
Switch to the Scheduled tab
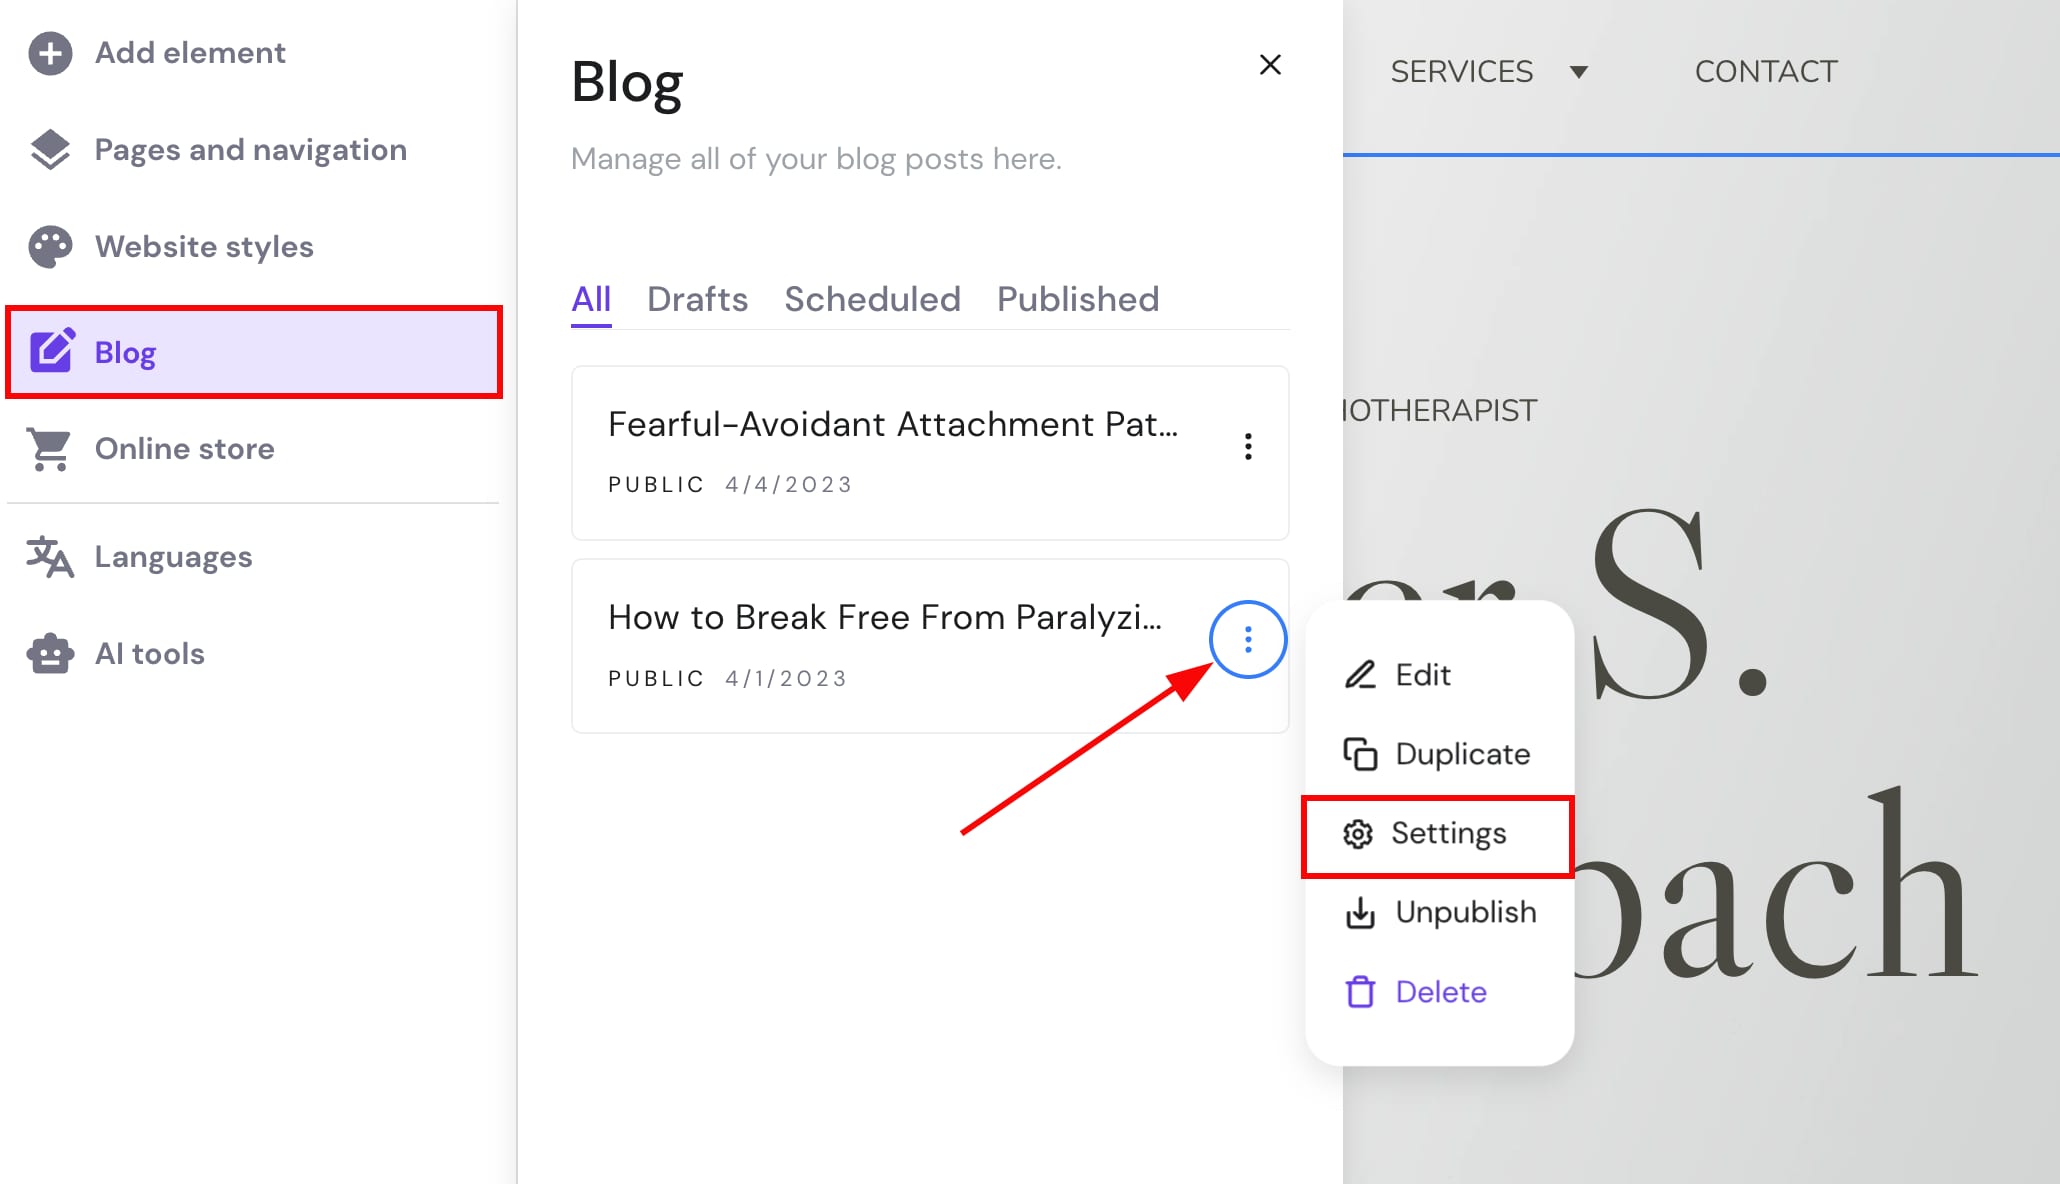tap(872, 298)
